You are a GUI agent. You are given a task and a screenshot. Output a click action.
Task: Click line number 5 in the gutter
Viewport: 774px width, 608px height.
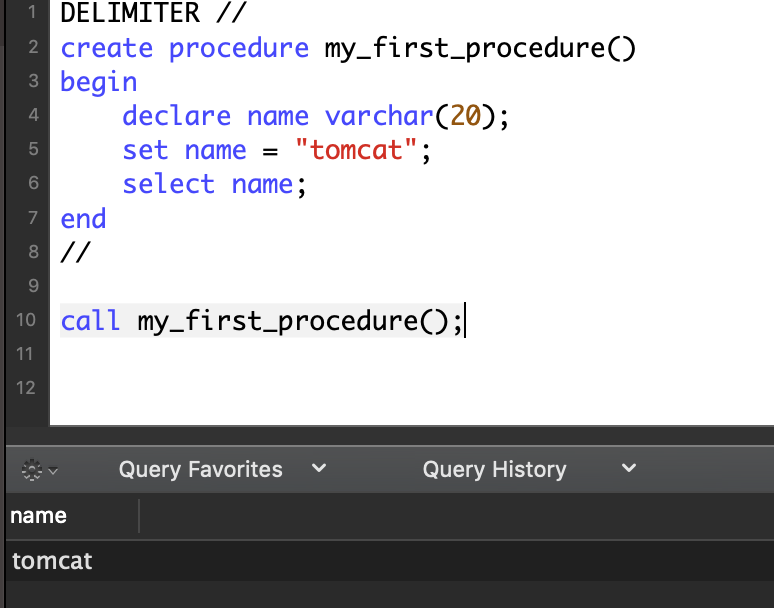click(32, 150)
